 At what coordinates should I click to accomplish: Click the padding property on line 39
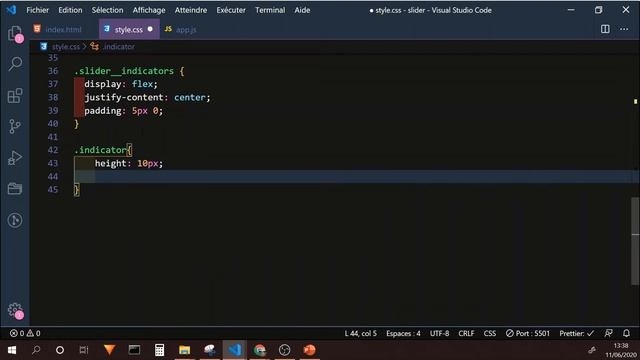click(x=103, y=111)
